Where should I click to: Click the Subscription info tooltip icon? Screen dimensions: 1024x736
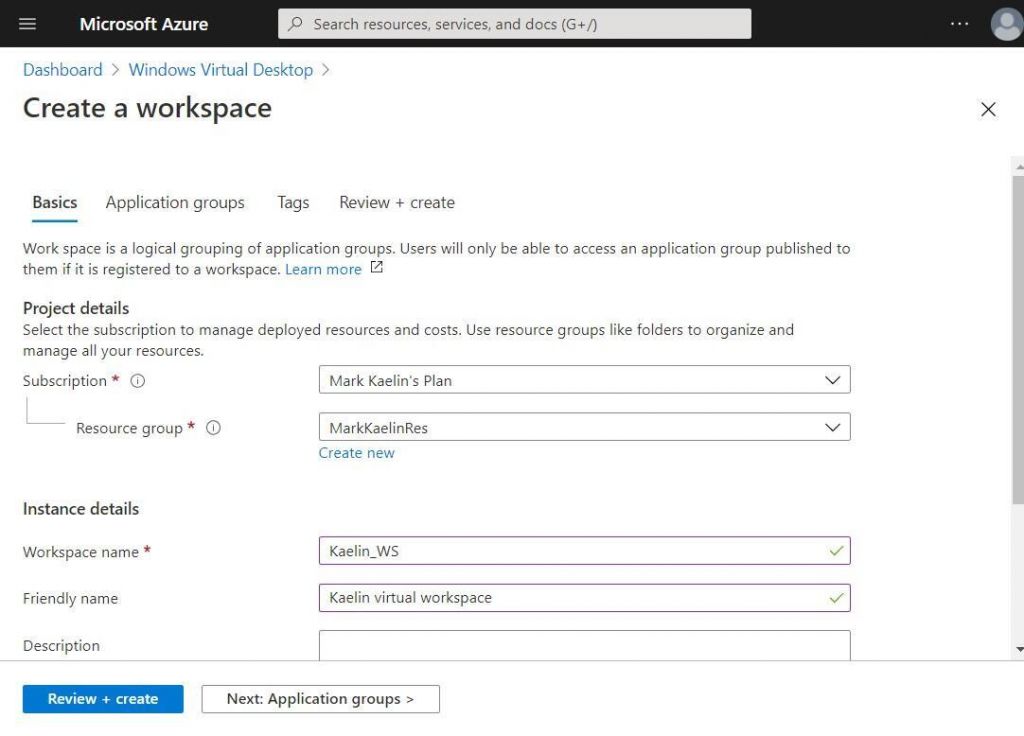(x=138, y=381)
